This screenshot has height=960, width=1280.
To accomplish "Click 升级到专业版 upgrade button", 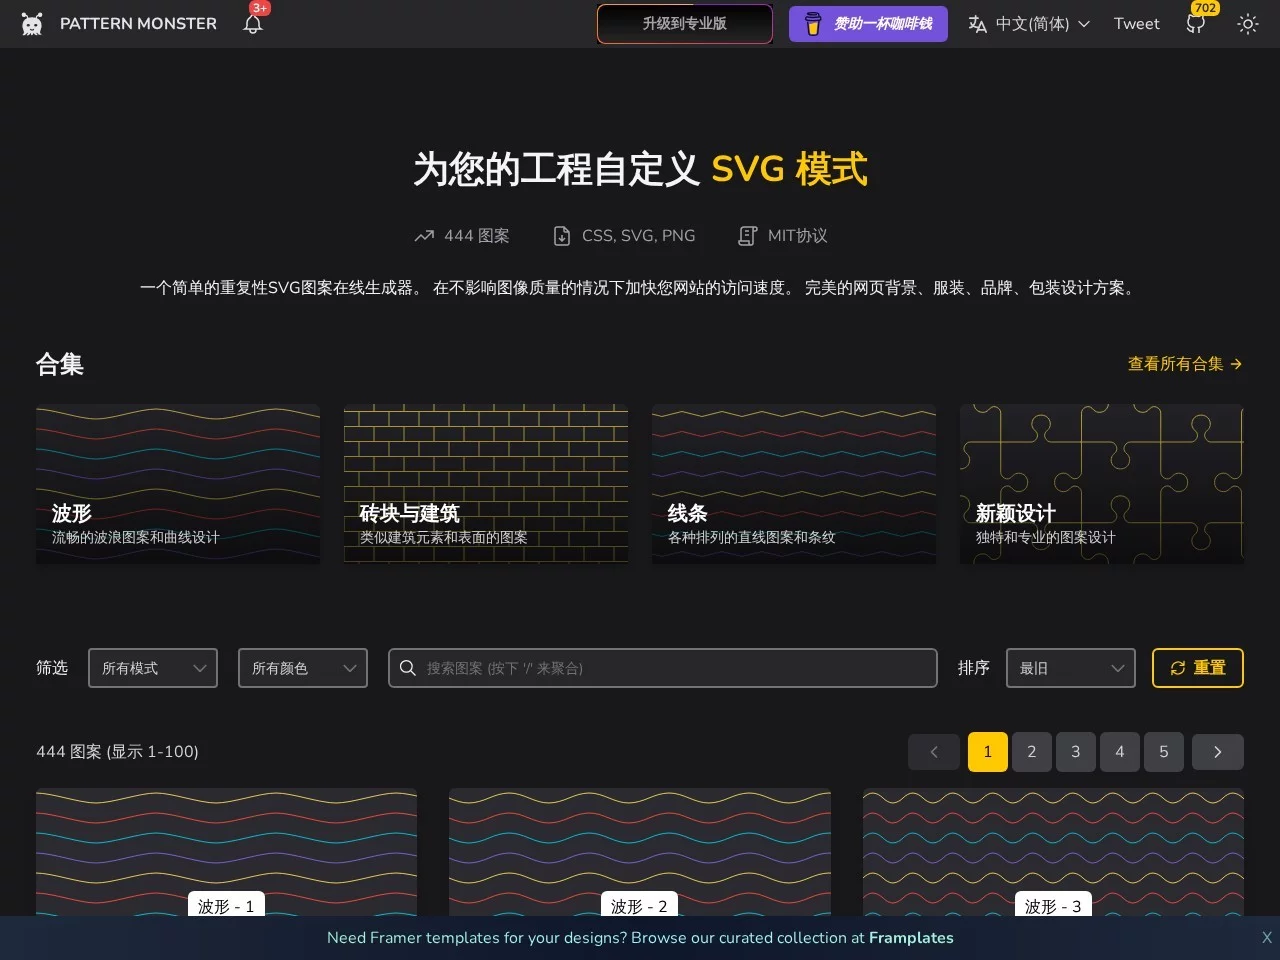I will (685, 24).
